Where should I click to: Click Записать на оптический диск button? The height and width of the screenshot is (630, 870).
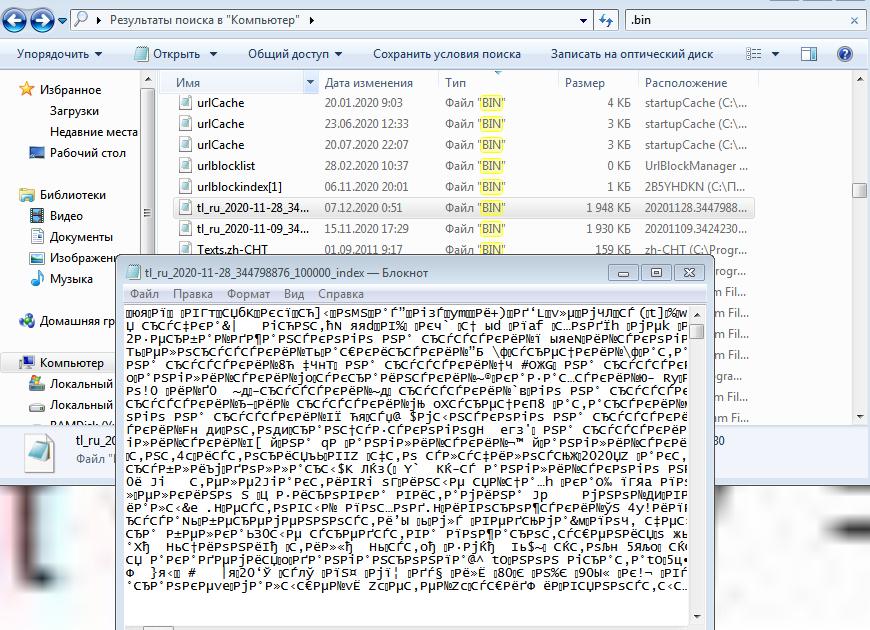(632, 54)
